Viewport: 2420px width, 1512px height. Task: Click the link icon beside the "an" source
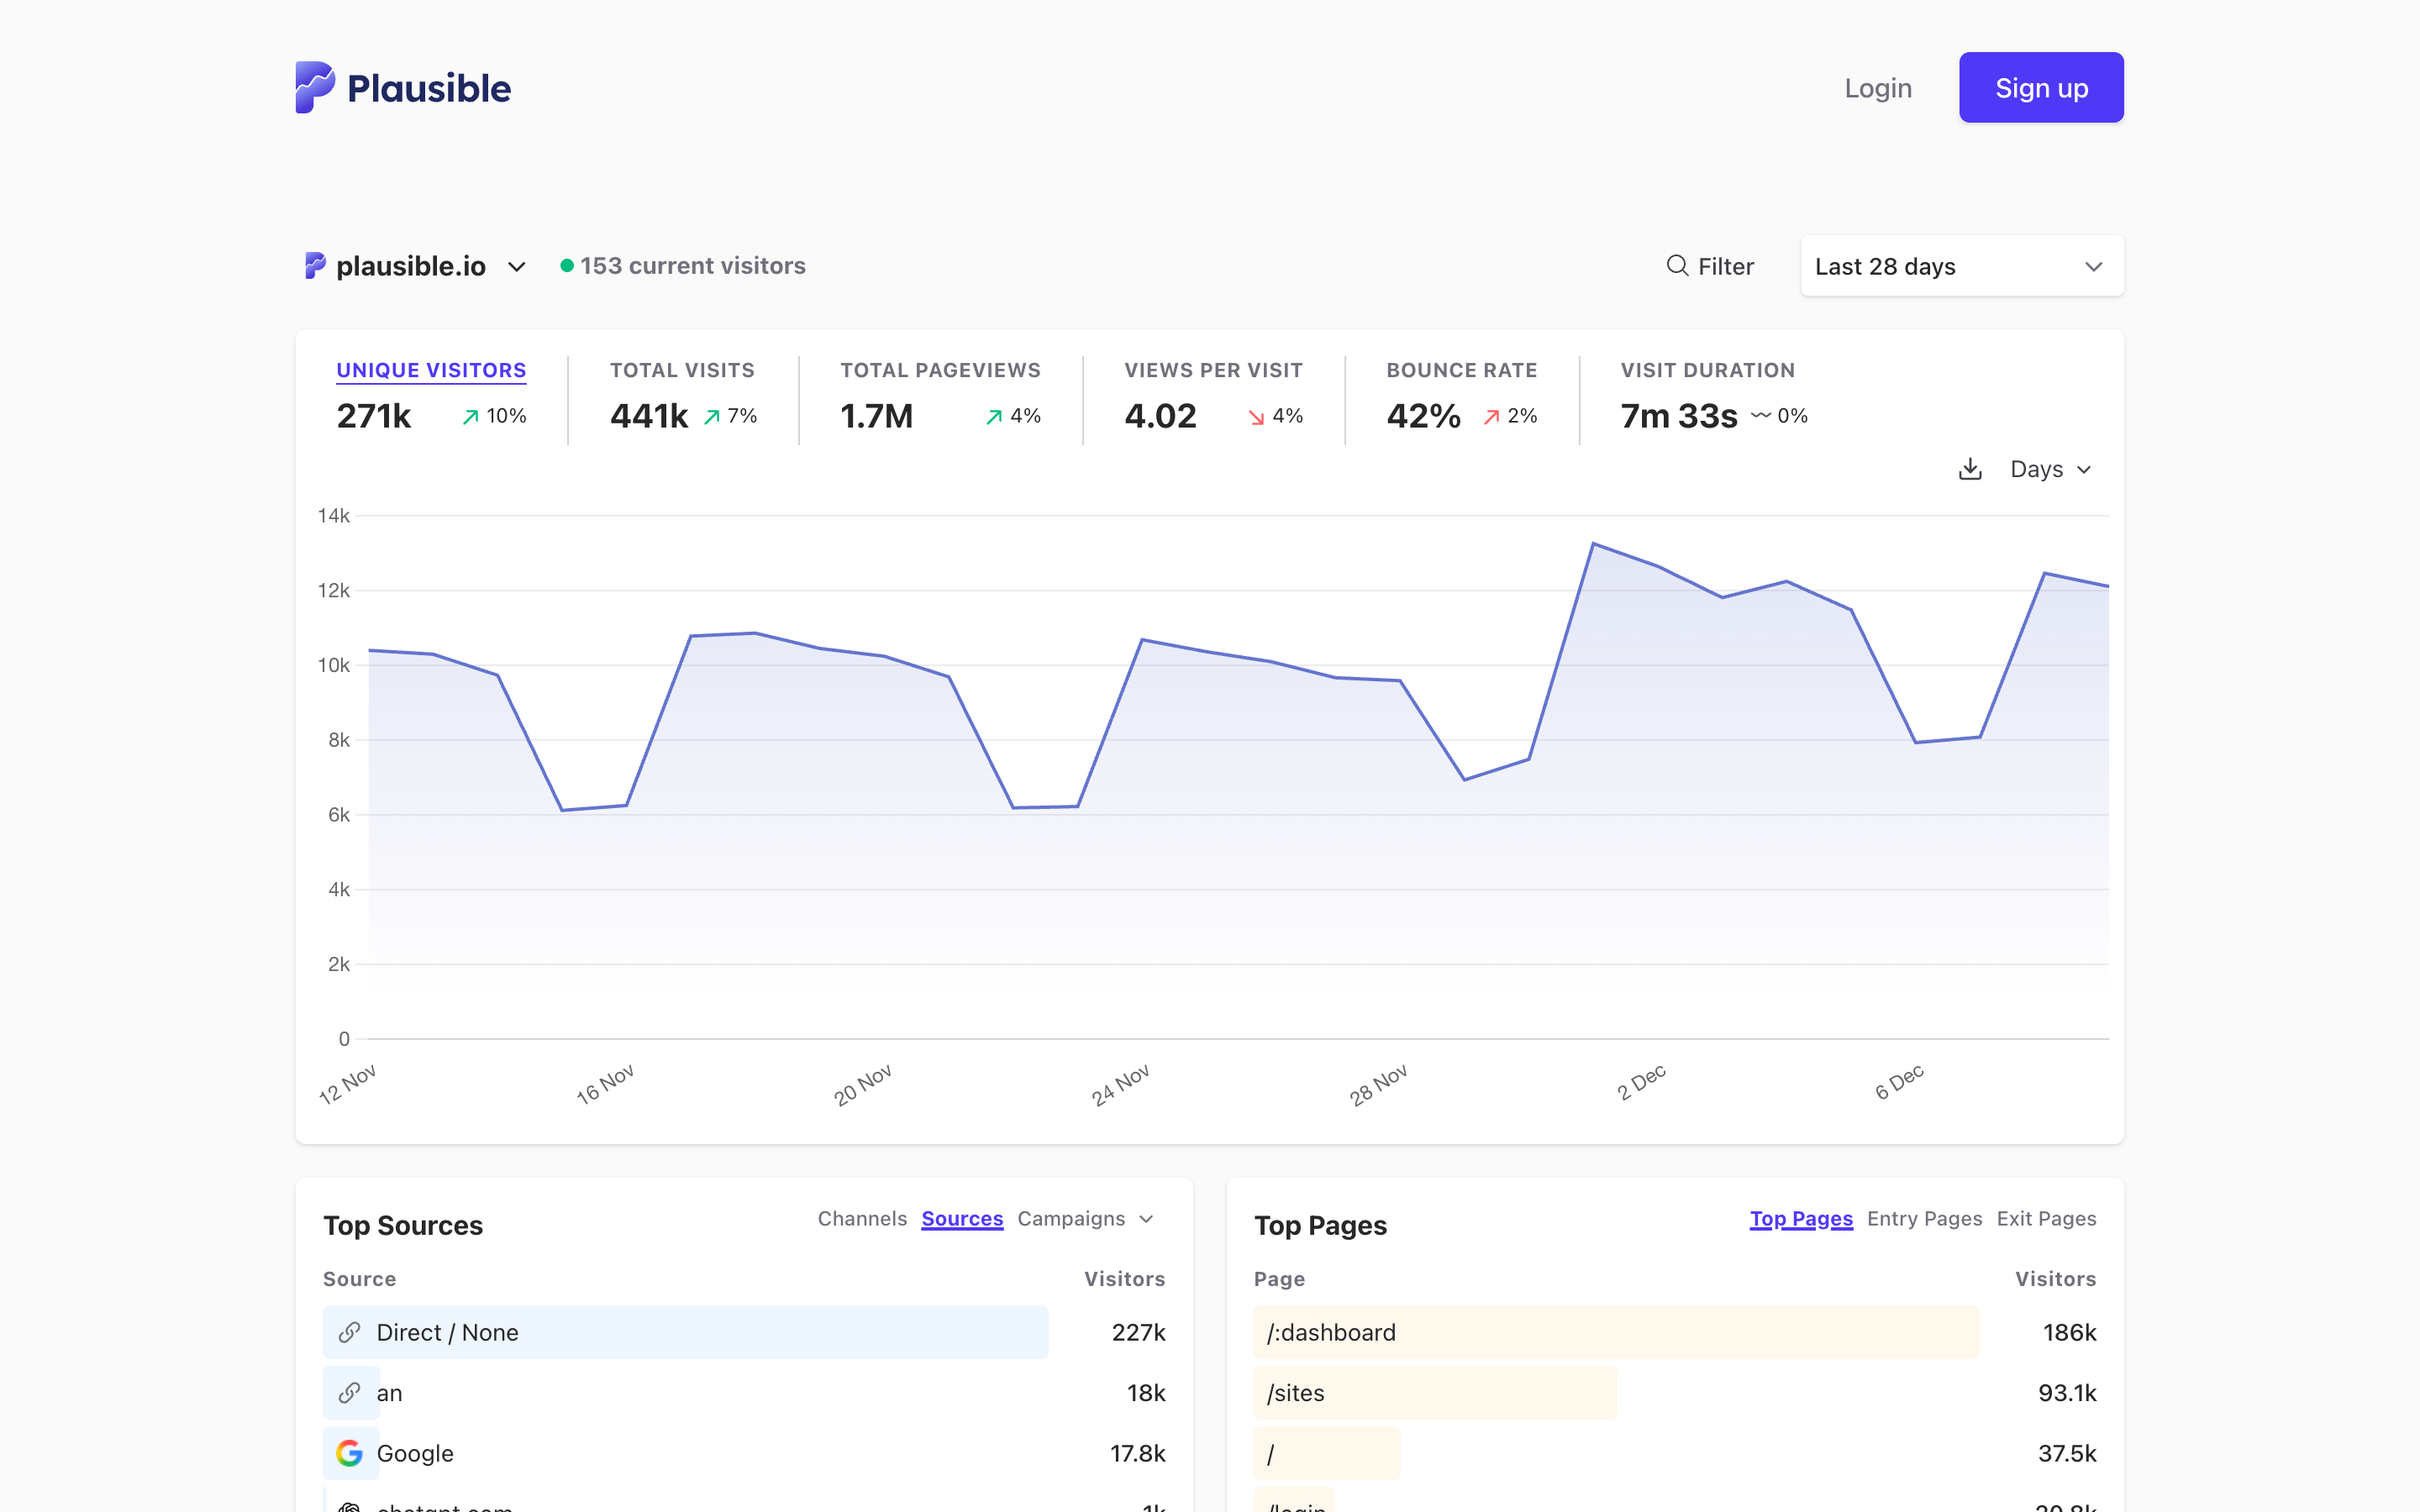[349, 1393]
